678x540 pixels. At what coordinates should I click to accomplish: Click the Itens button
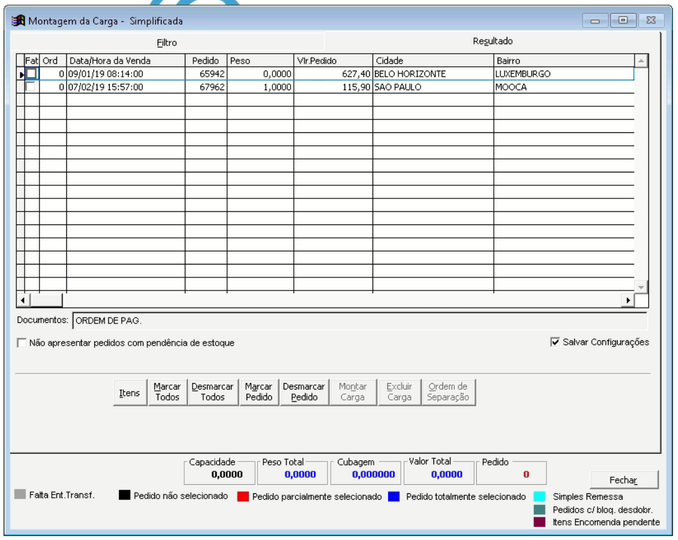click(x=129, y=393)
